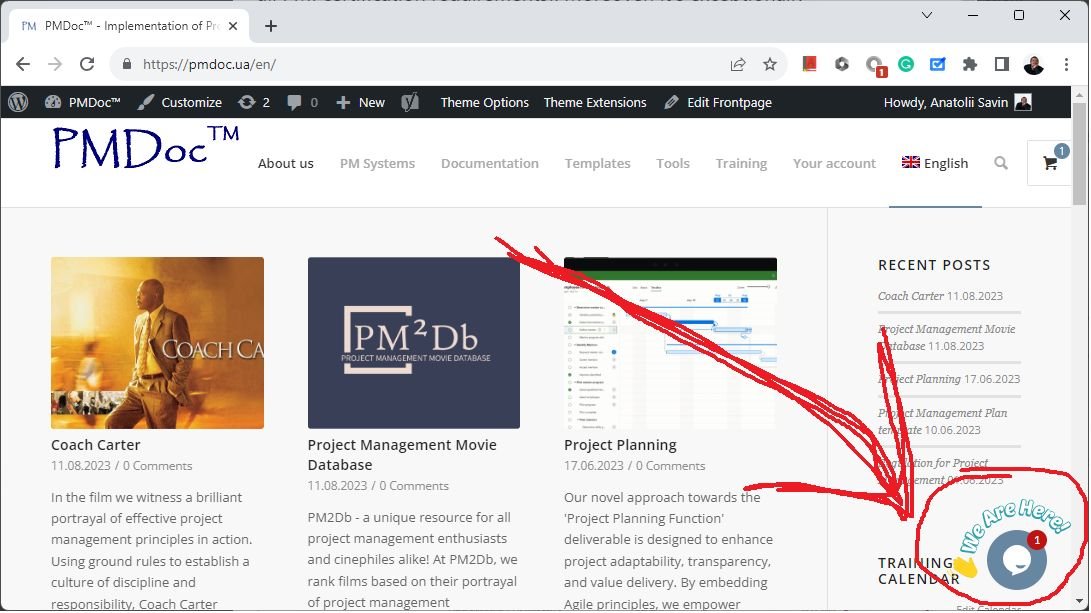The width and height of the screenshot is (1091, 613).
Task: Open the Coach Carter thumbnail image
Action: tap(157, 343)
